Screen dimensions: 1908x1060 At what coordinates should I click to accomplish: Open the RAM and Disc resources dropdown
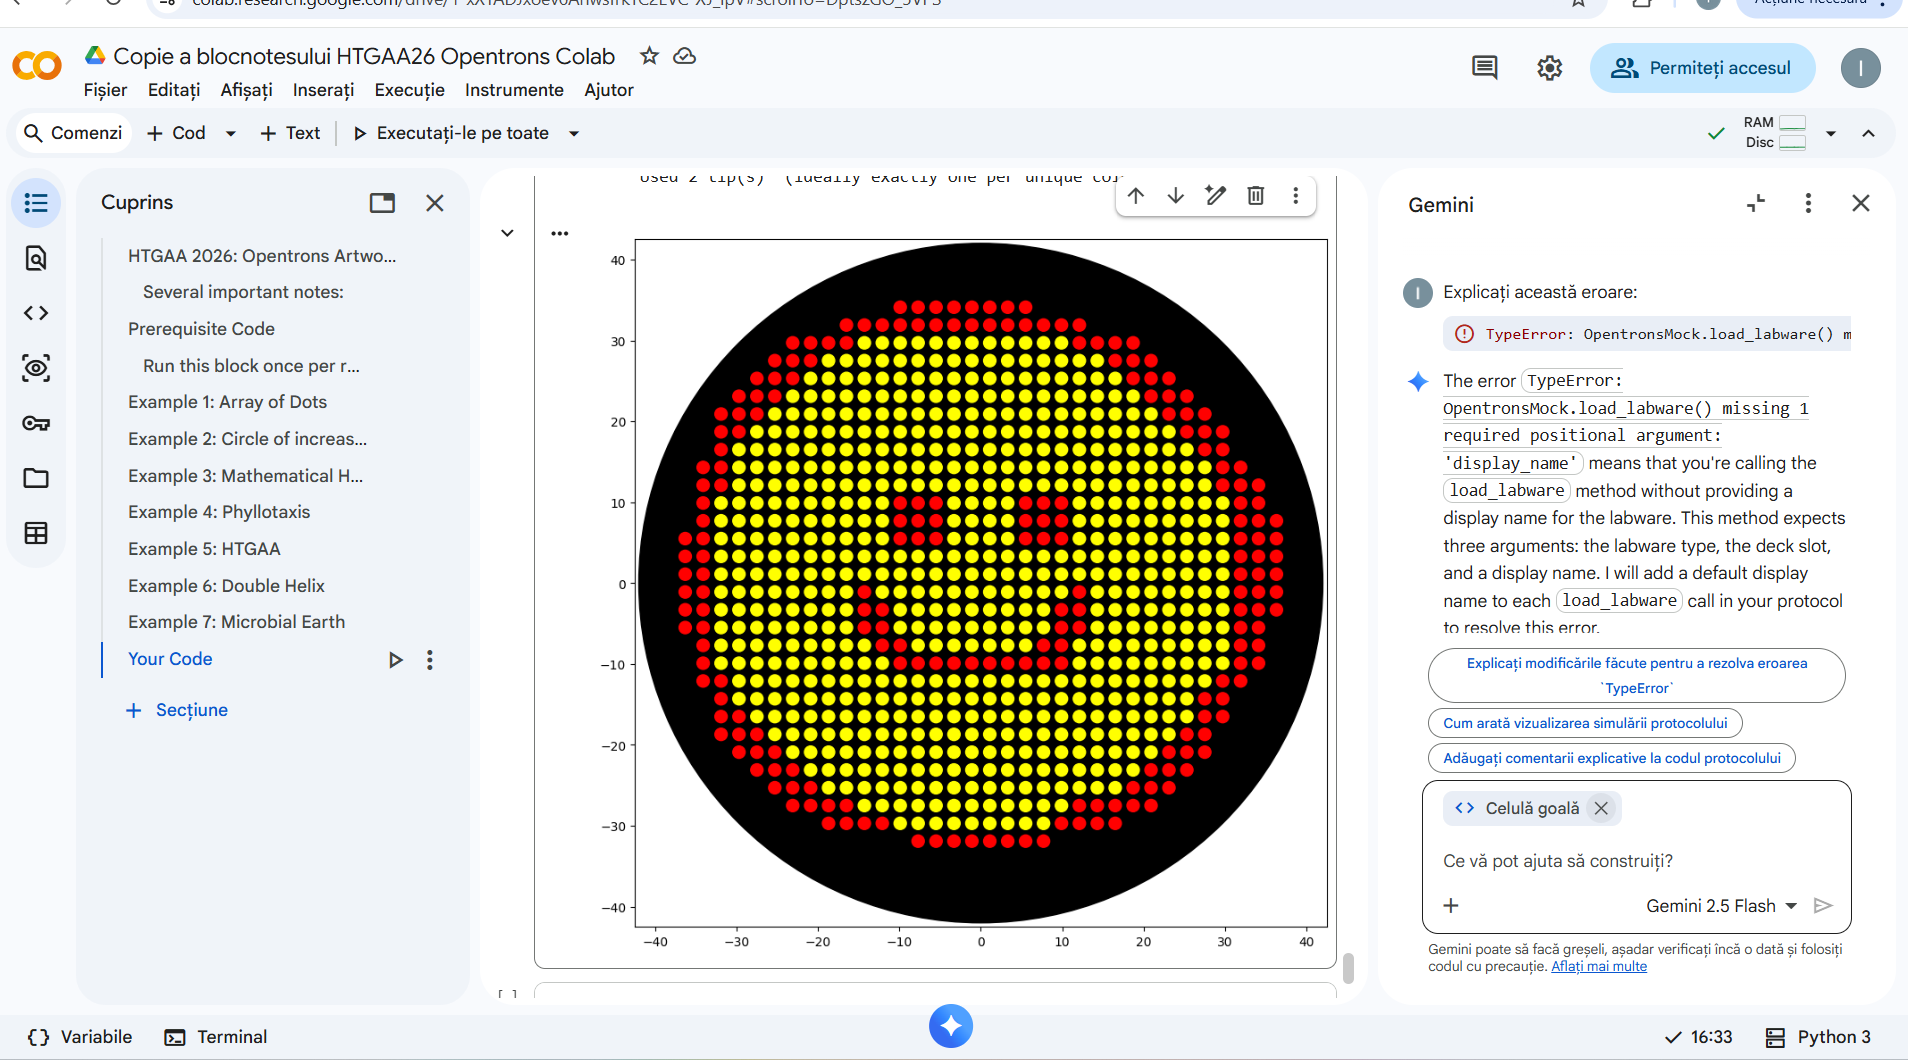1832,133
